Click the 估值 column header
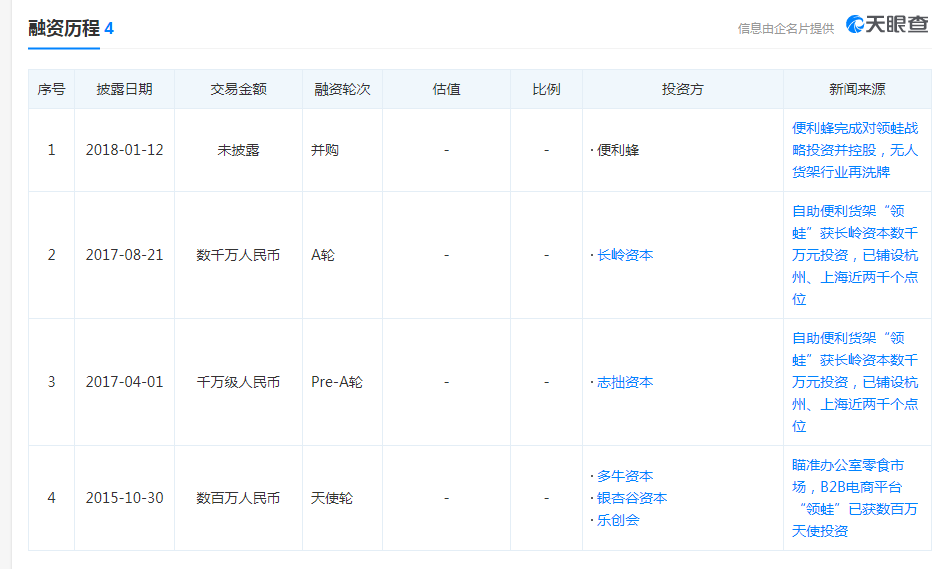 pyautogui.click(x=446, y=89)
